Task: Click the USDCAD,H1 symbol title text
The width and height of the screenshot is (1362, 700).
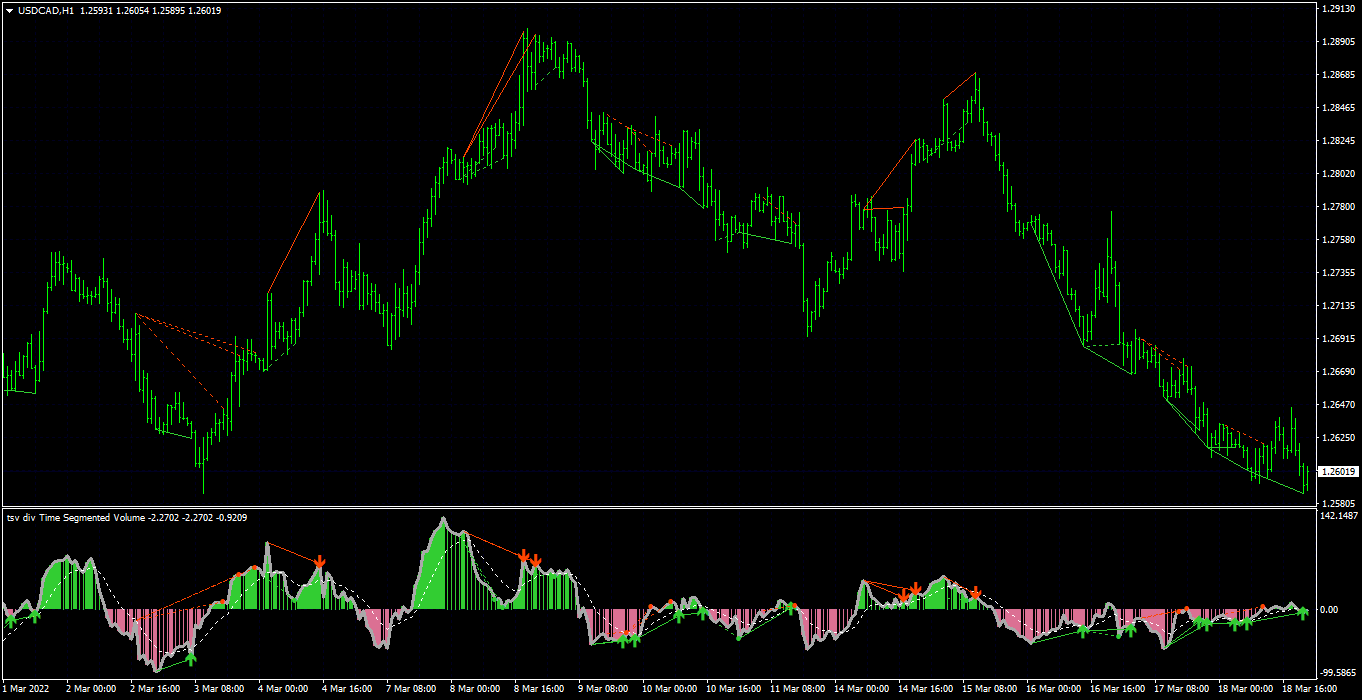Action: (45, 10)
